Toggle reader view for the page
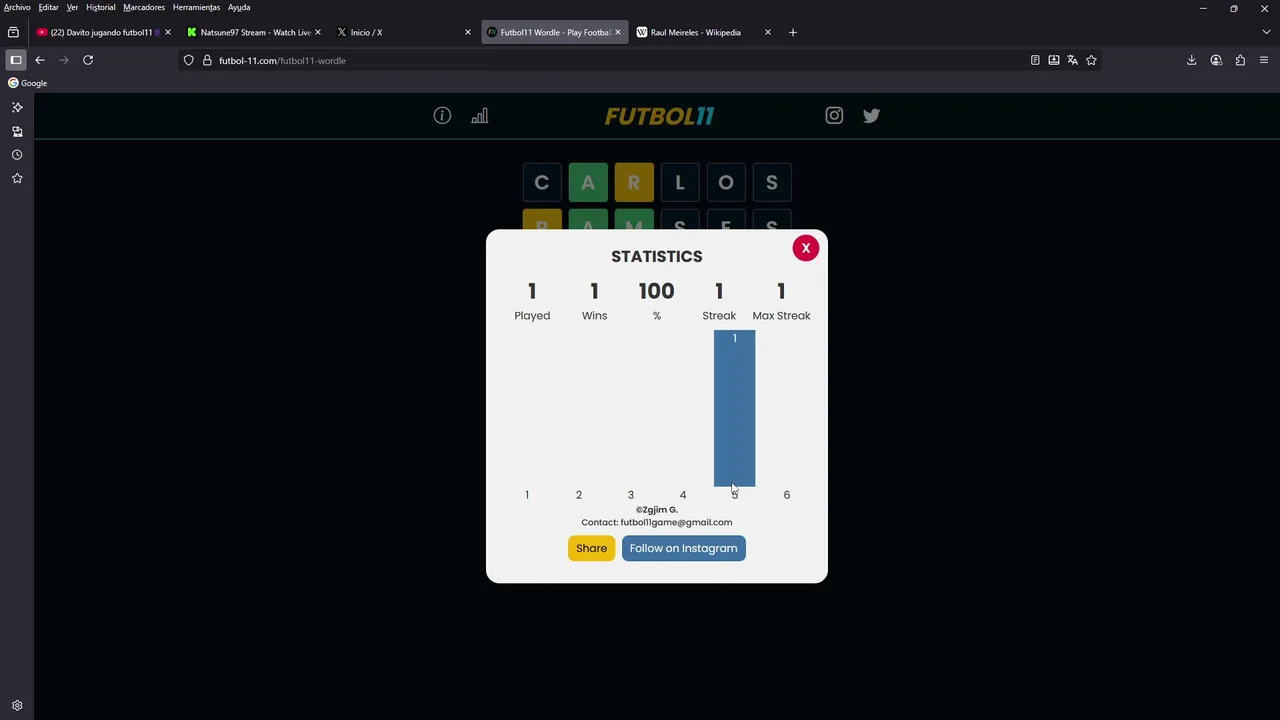 pyautogui.click(x=1035, y=60)
